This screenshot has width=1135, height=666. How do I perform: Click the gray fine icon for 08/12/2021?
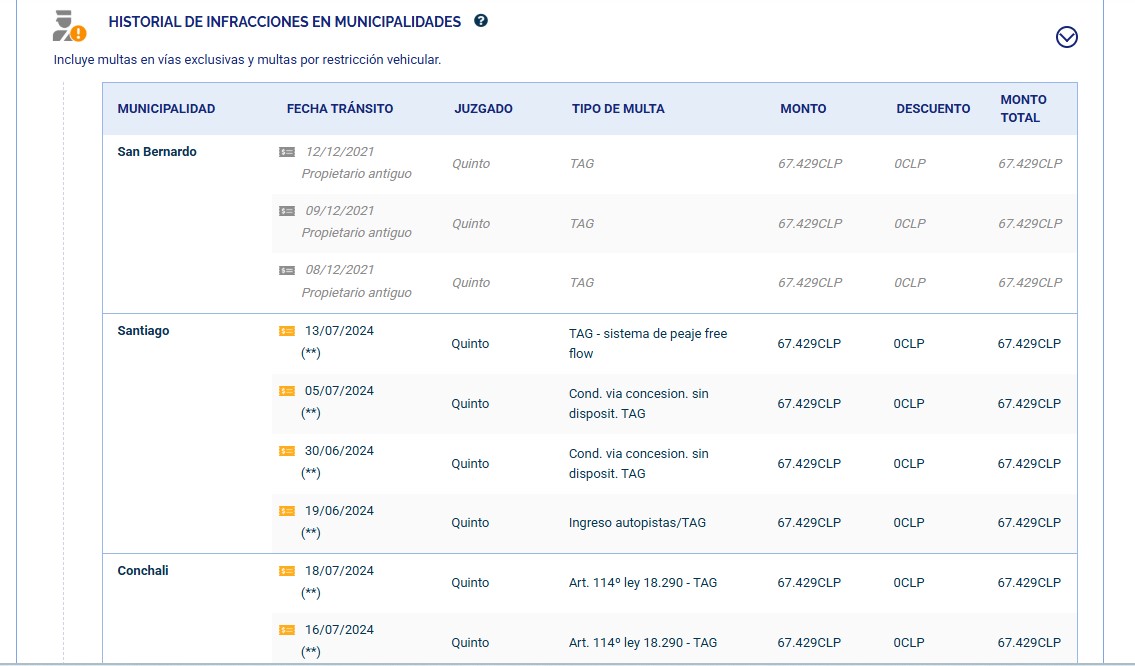(287, 270)
